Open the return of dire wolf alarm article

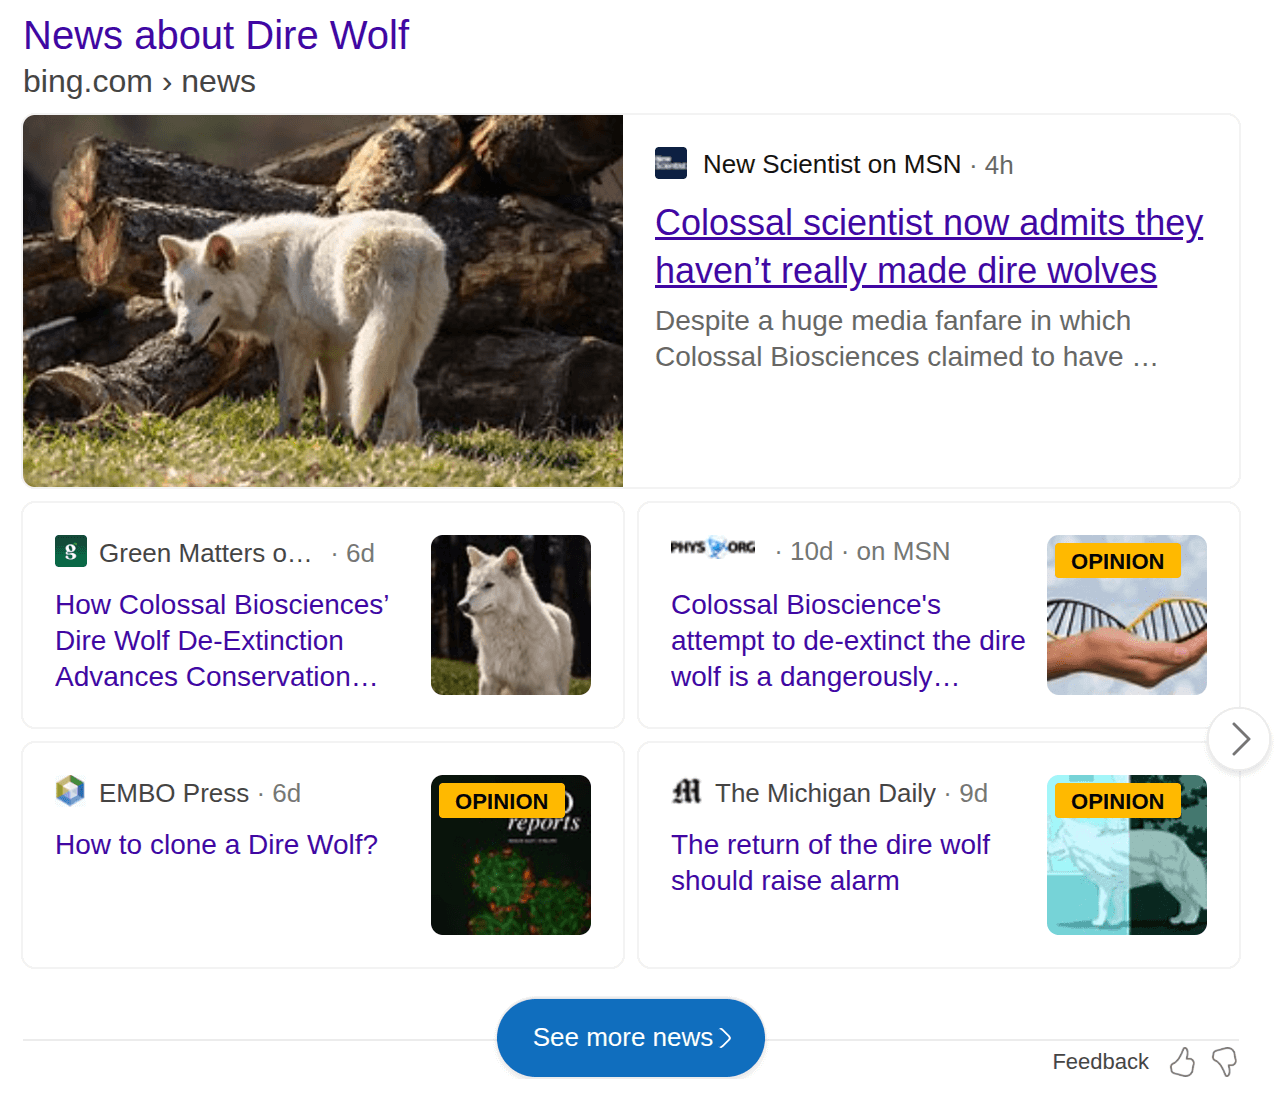click(x=830, y=862)
